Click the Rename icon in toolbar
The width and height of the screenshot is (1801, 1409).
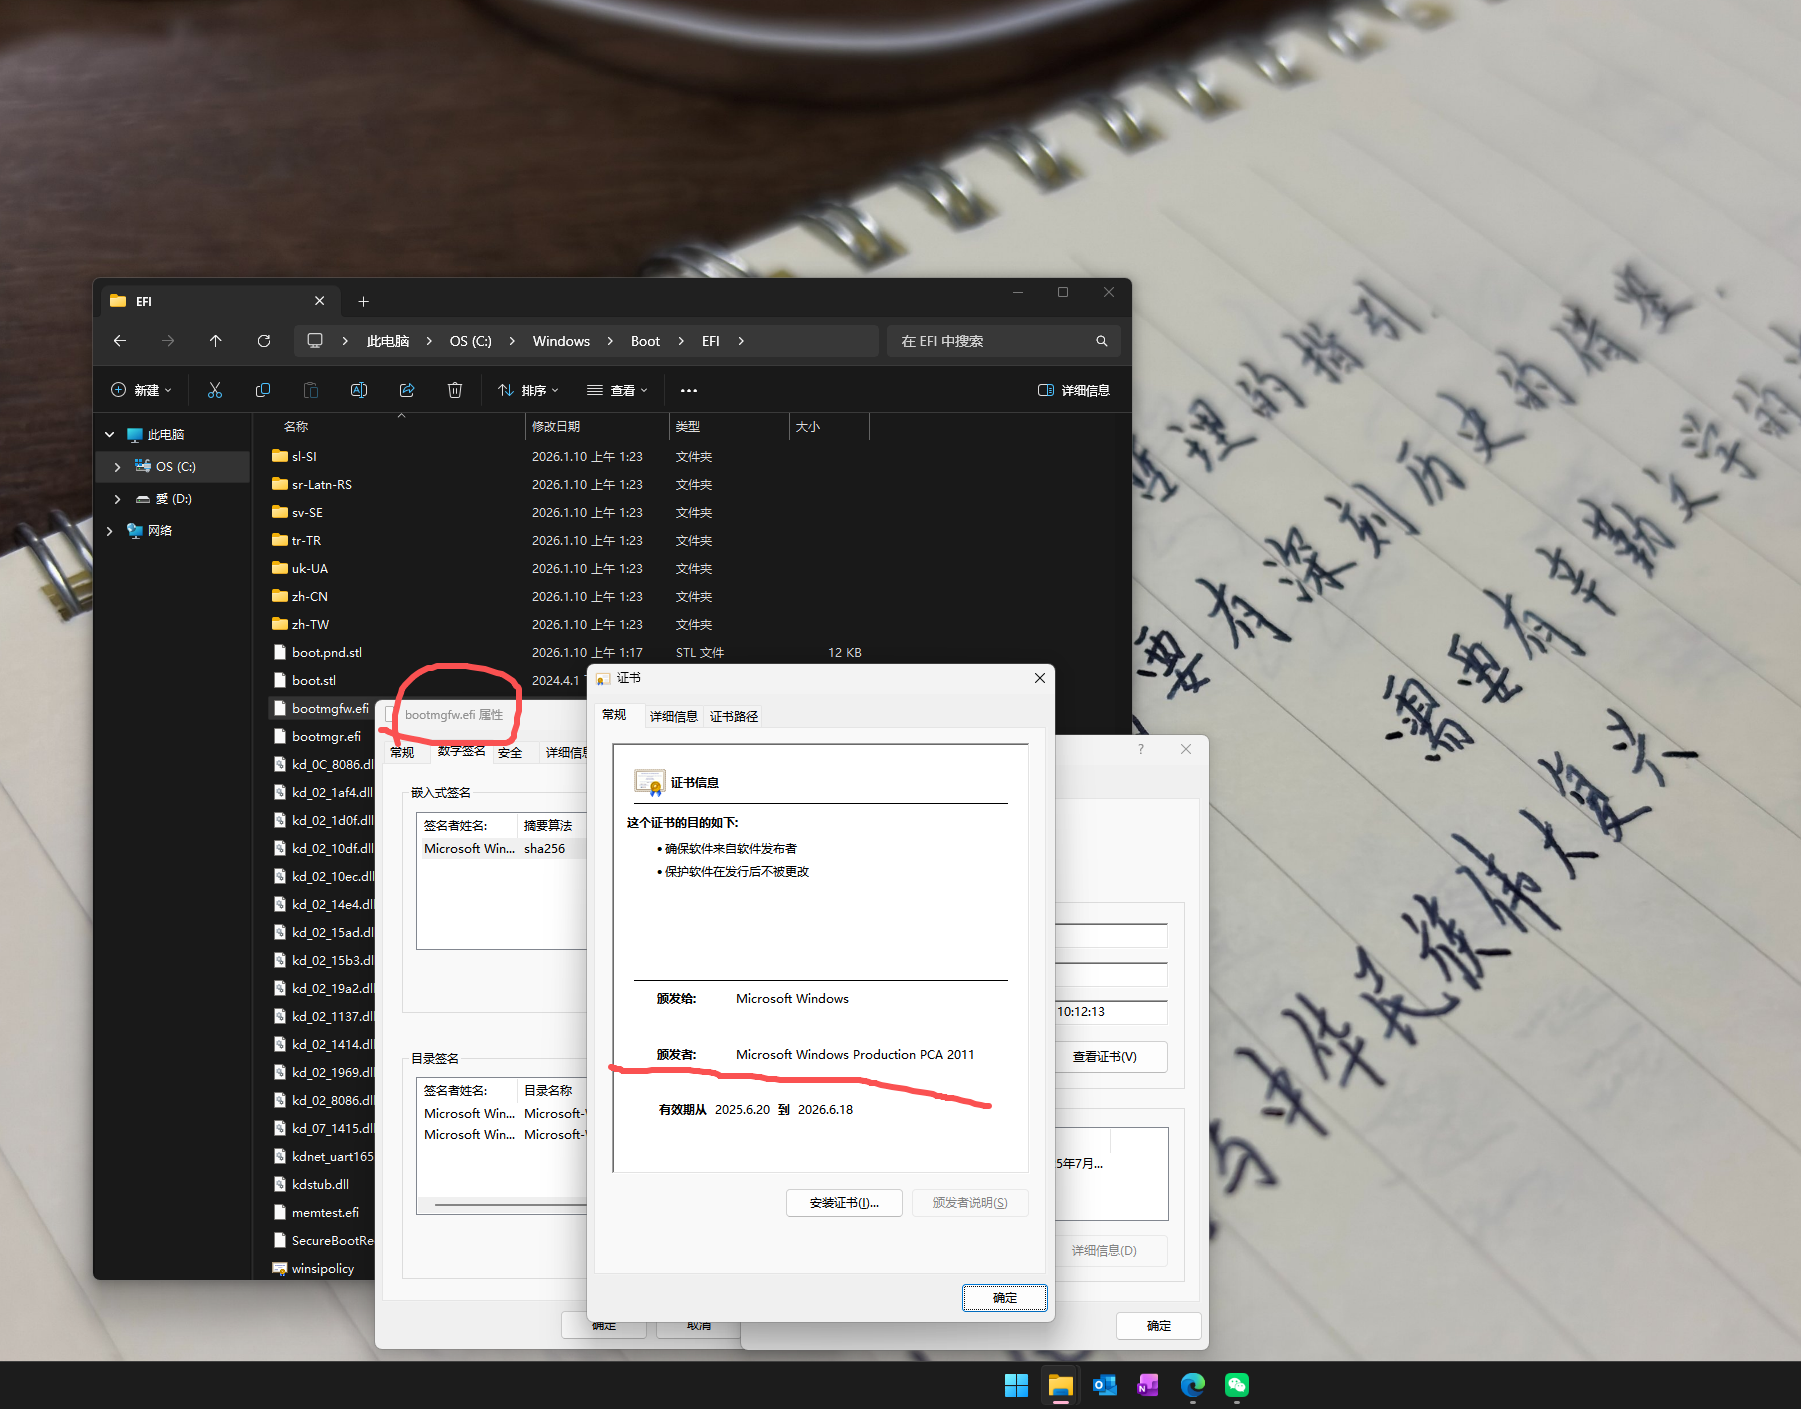(359, 390)
